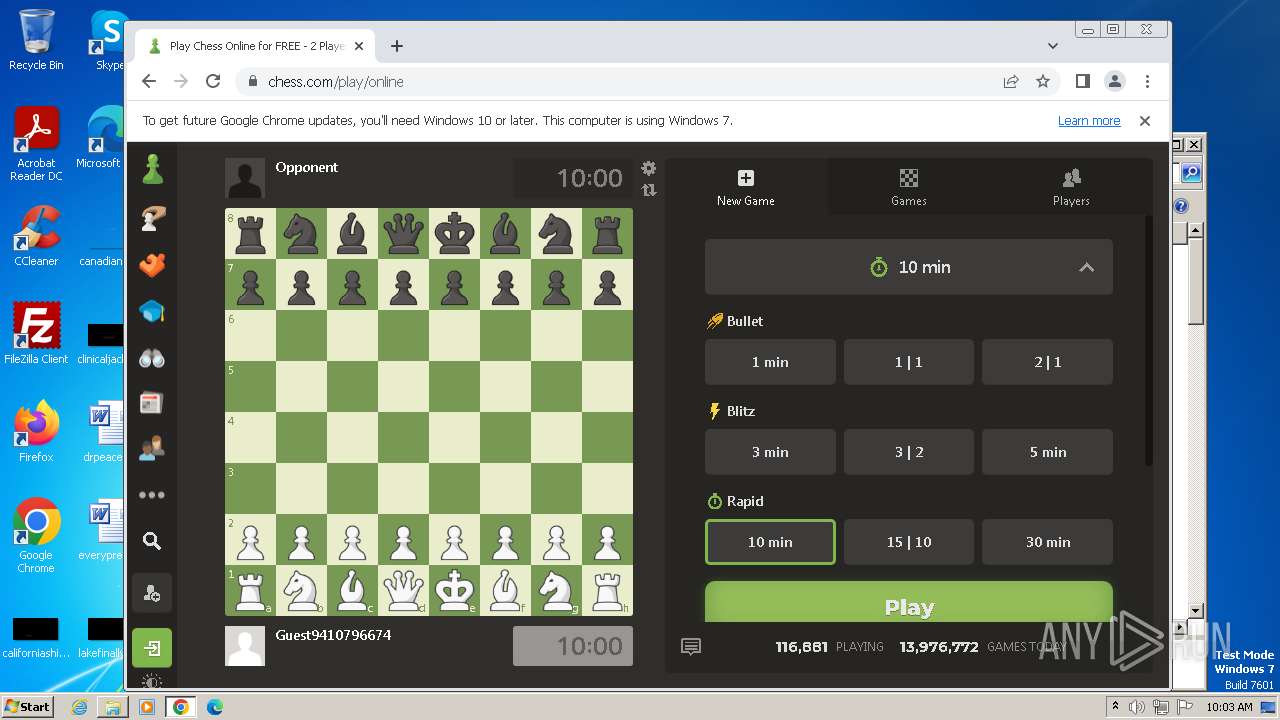Open the Edge icon on the taskbar
1280x720 pixels.
point(214,707)
